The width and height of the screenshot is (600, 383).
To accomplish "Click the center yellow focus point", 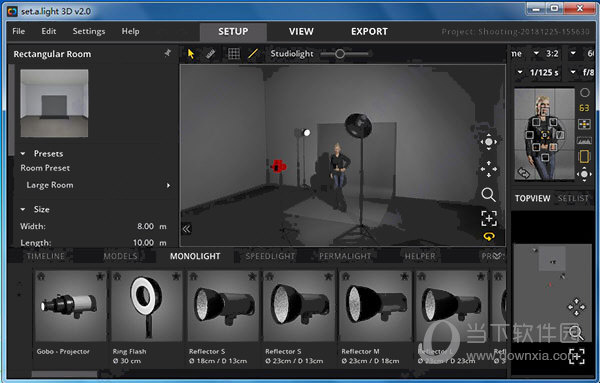I will pyautogui.click(x=545, y=135).
